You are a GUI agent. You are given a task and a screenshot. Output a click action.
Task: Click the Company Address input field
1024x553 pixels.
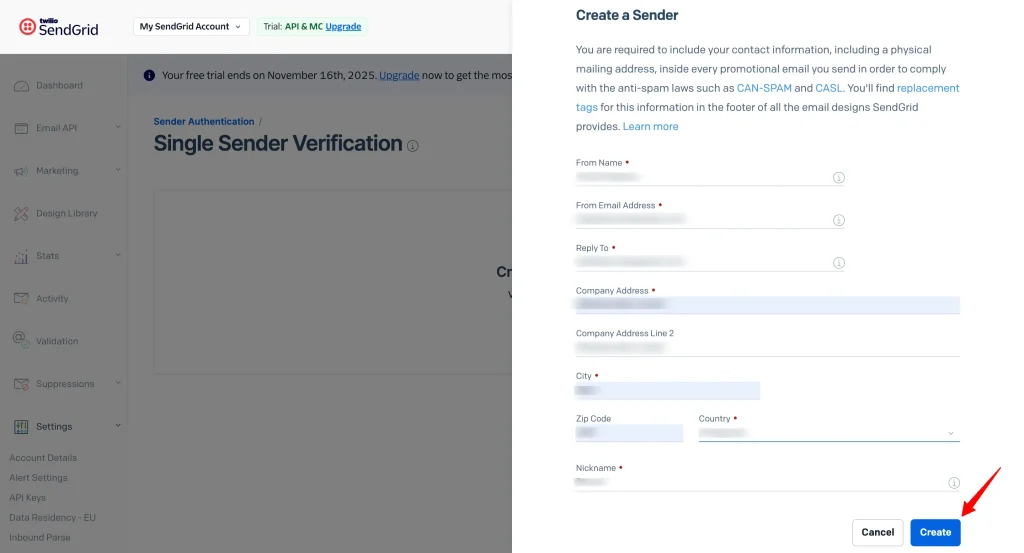(767, 304)
